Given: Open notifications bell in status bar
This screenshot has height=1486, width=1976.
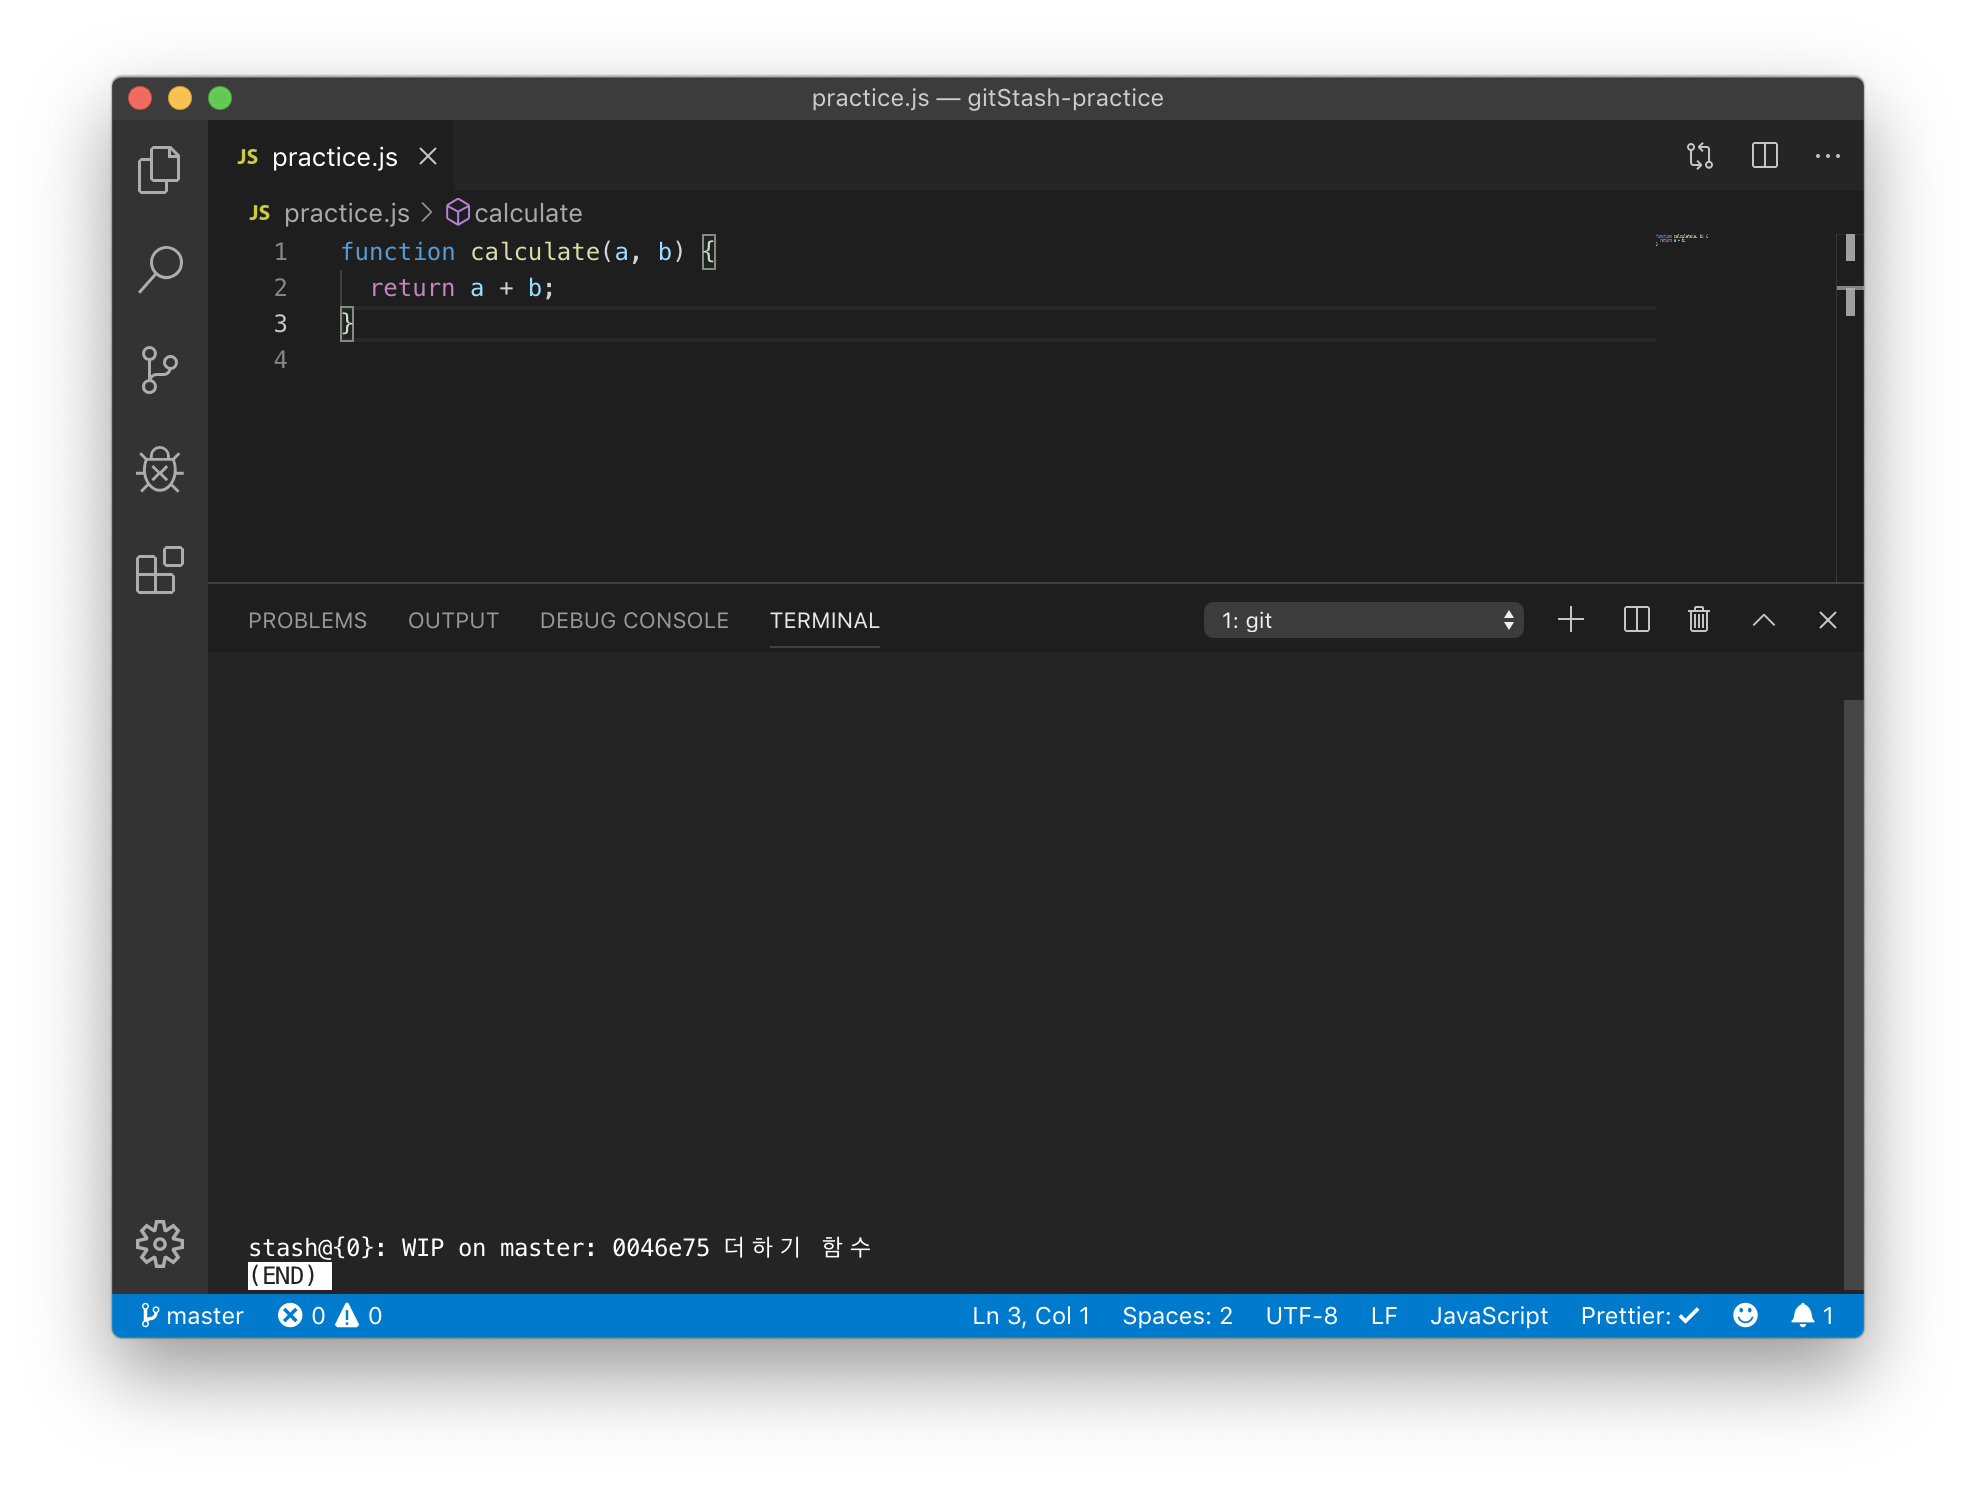Looking at the screenshot, I should (x=1811, y=1316).
